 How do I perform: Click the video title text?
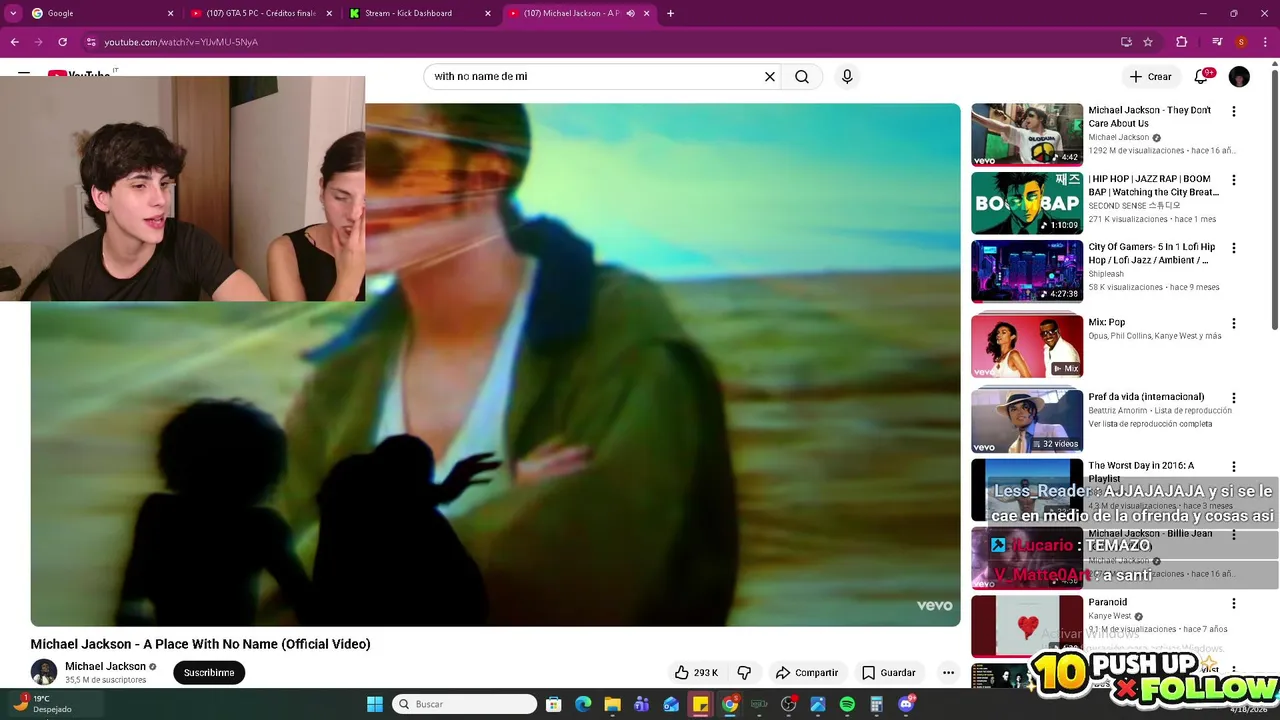pos(200,644)
